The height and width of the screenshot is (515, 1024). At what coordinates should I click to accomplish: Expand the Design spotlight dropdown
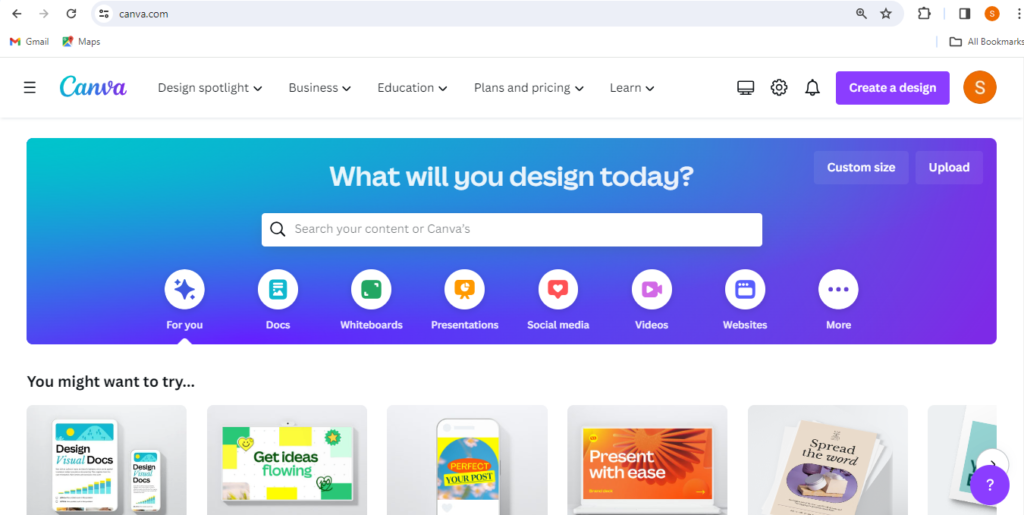point(210,87)
